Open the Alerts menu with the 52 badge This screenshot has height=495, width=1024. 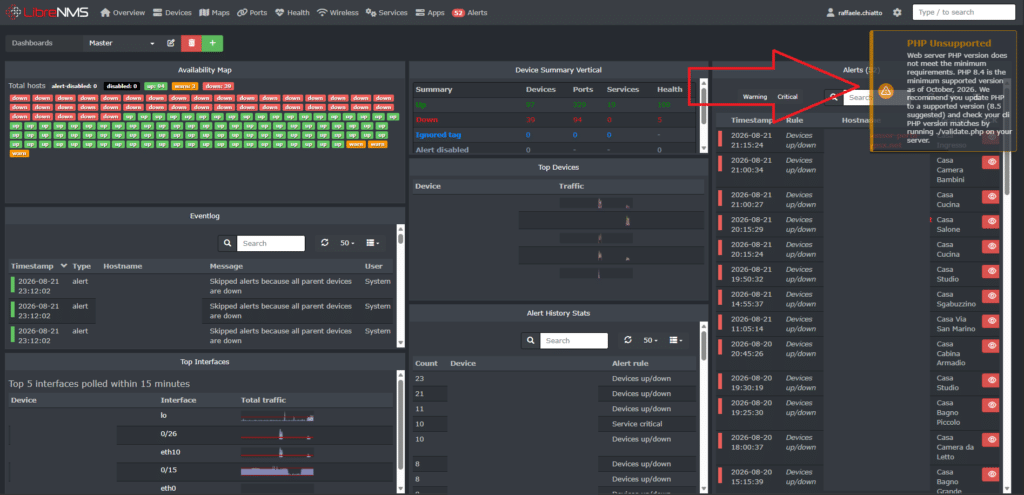470,12
